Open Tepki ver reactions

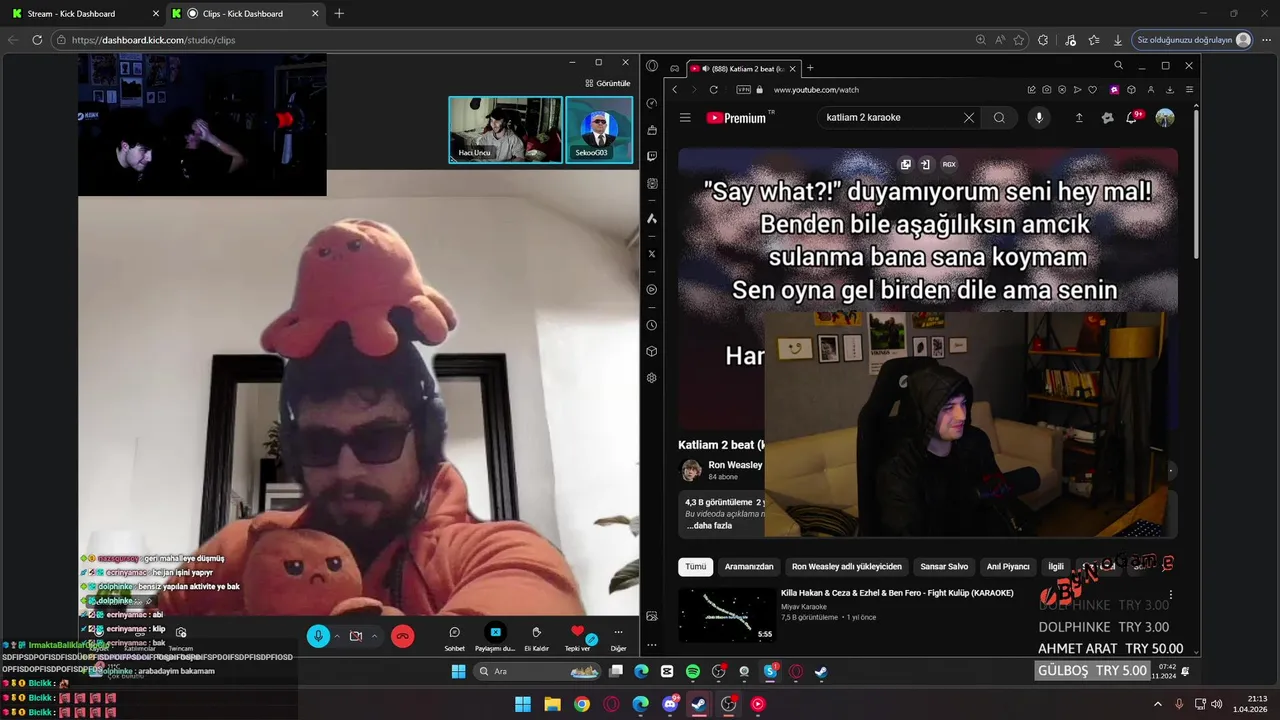[x=577, y=638]
